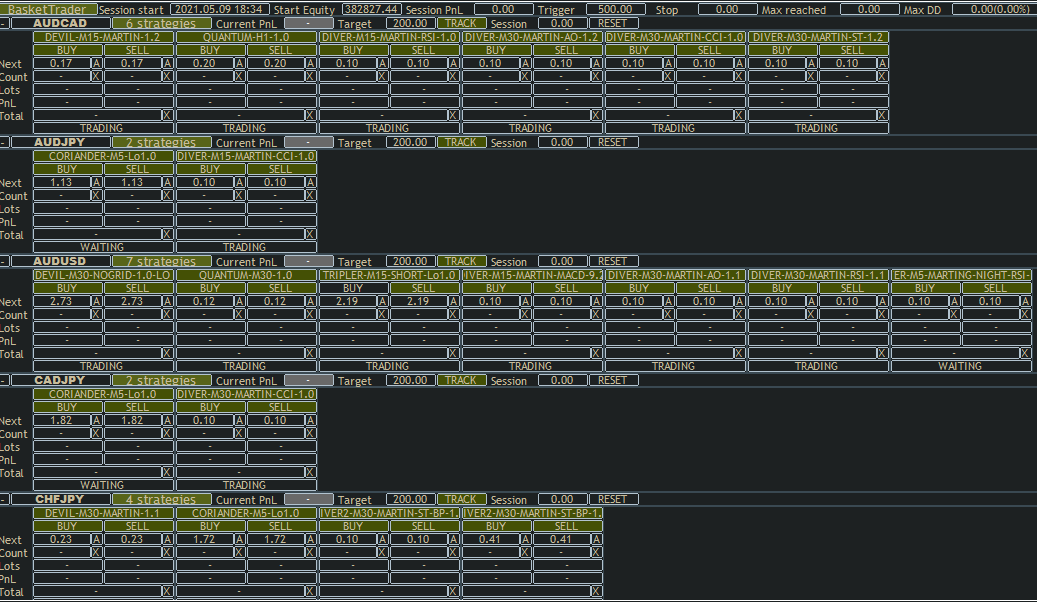The height and width of the screenshot is (602, 1037).
Task: Click the Session start date field
Action: pyautogui.click(x=220, y=10)
